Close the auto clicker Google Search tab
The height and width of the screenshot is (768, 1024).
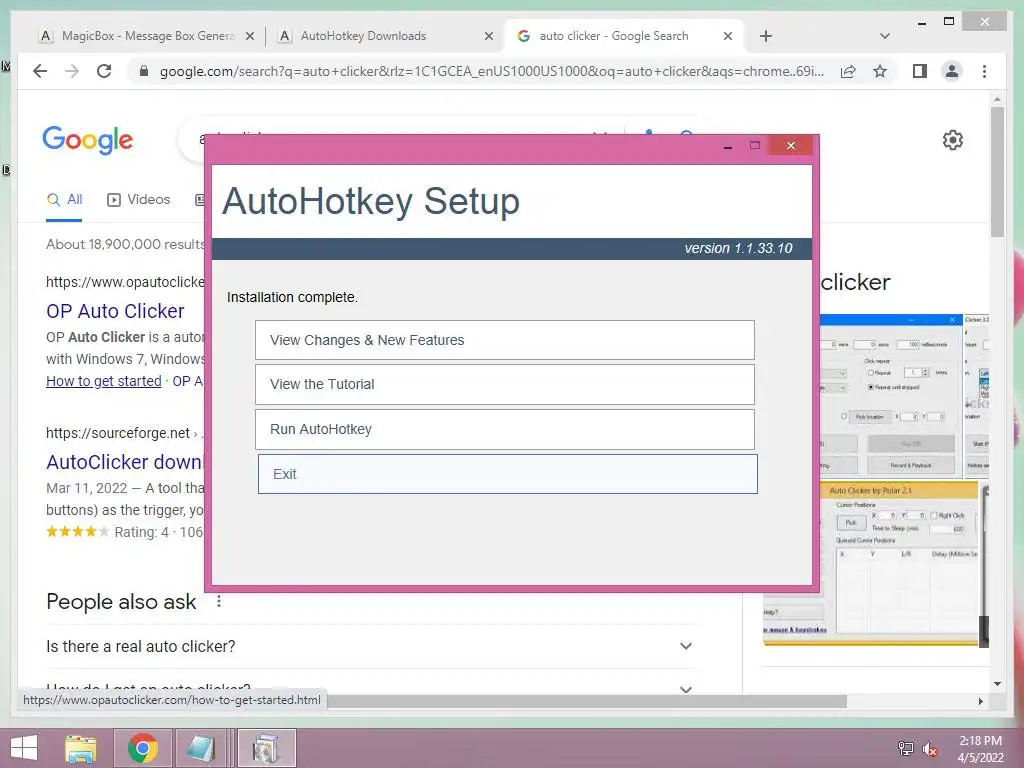(728, 36)
